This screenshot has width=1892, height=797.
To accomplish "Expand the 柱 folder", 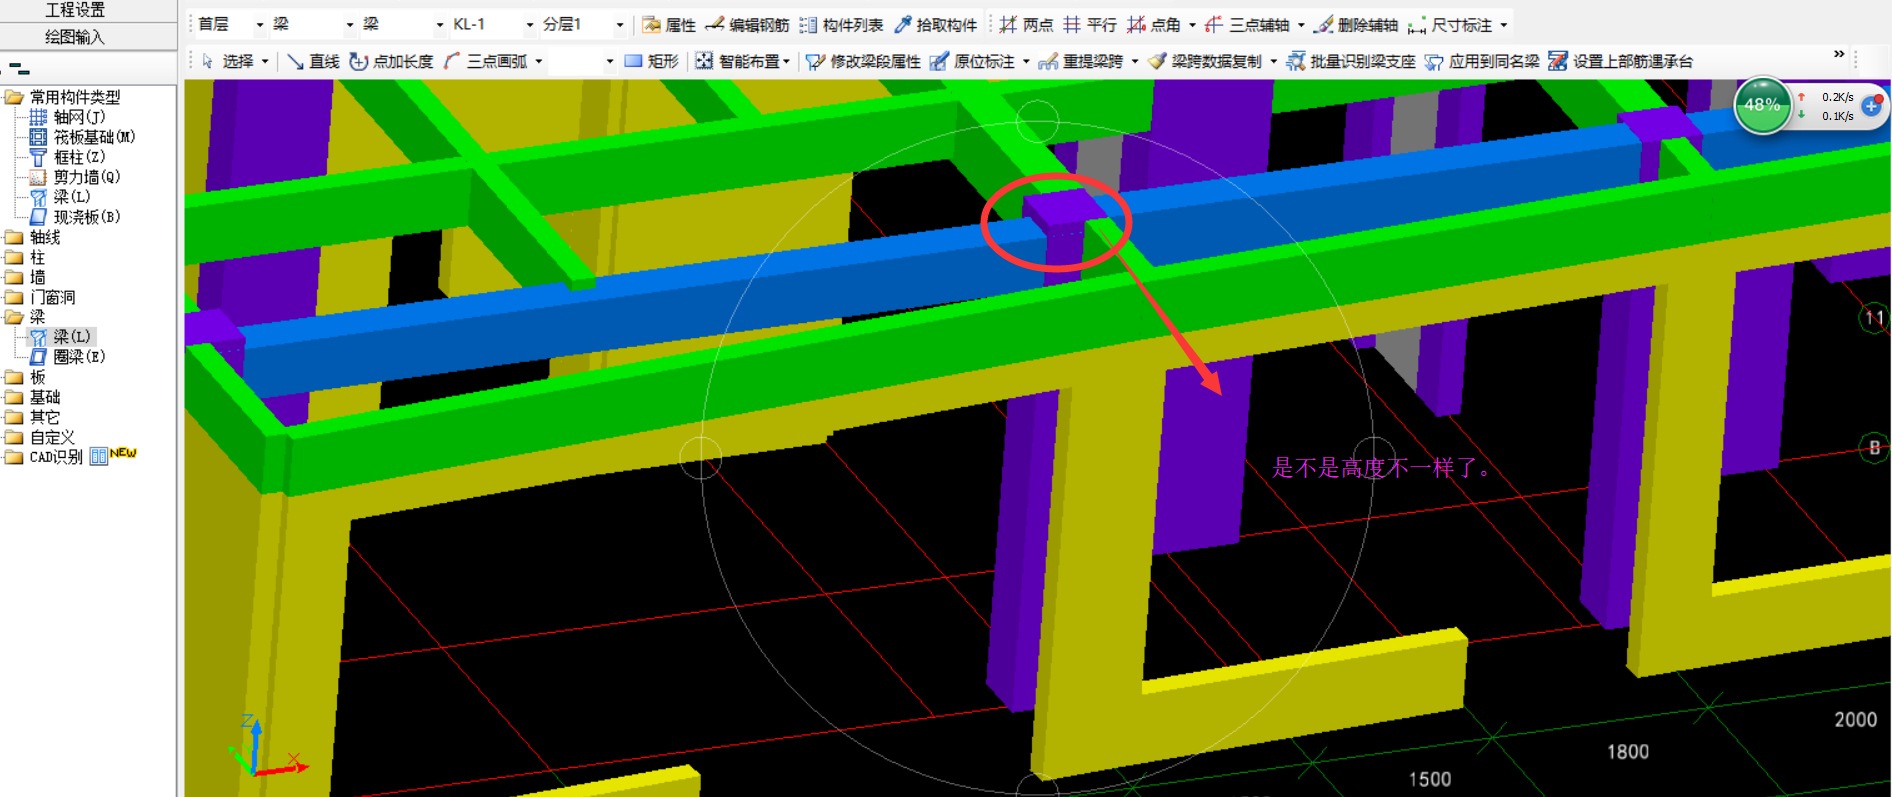I will pos(25,257).
